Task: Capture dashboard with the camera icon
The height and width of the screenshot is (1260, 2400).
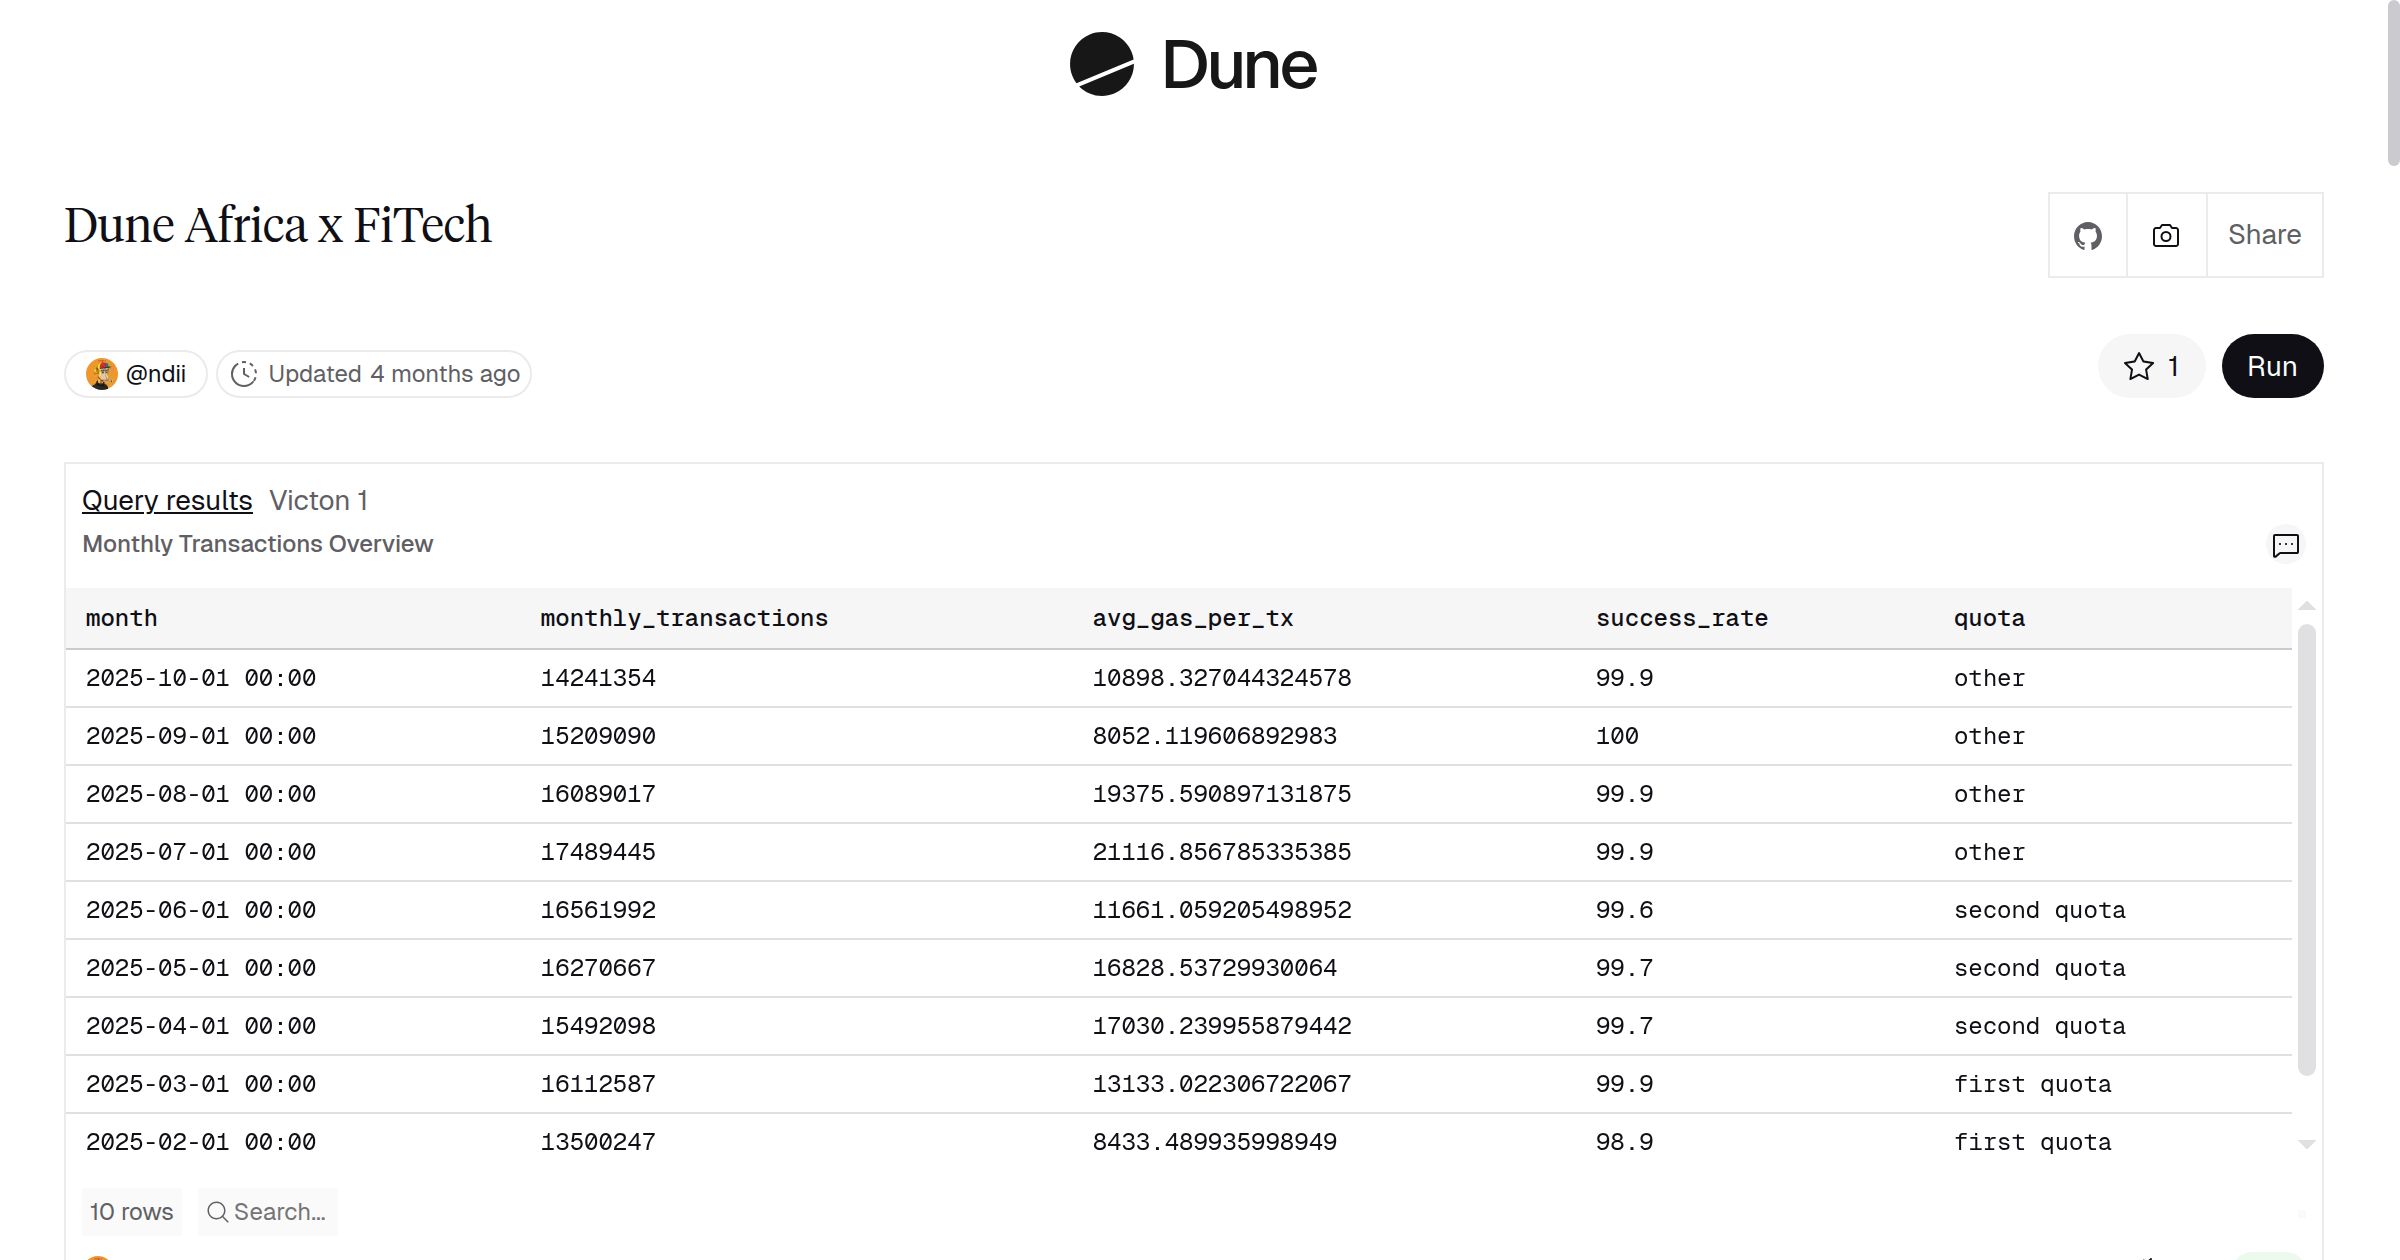Action: [2165, 235]
